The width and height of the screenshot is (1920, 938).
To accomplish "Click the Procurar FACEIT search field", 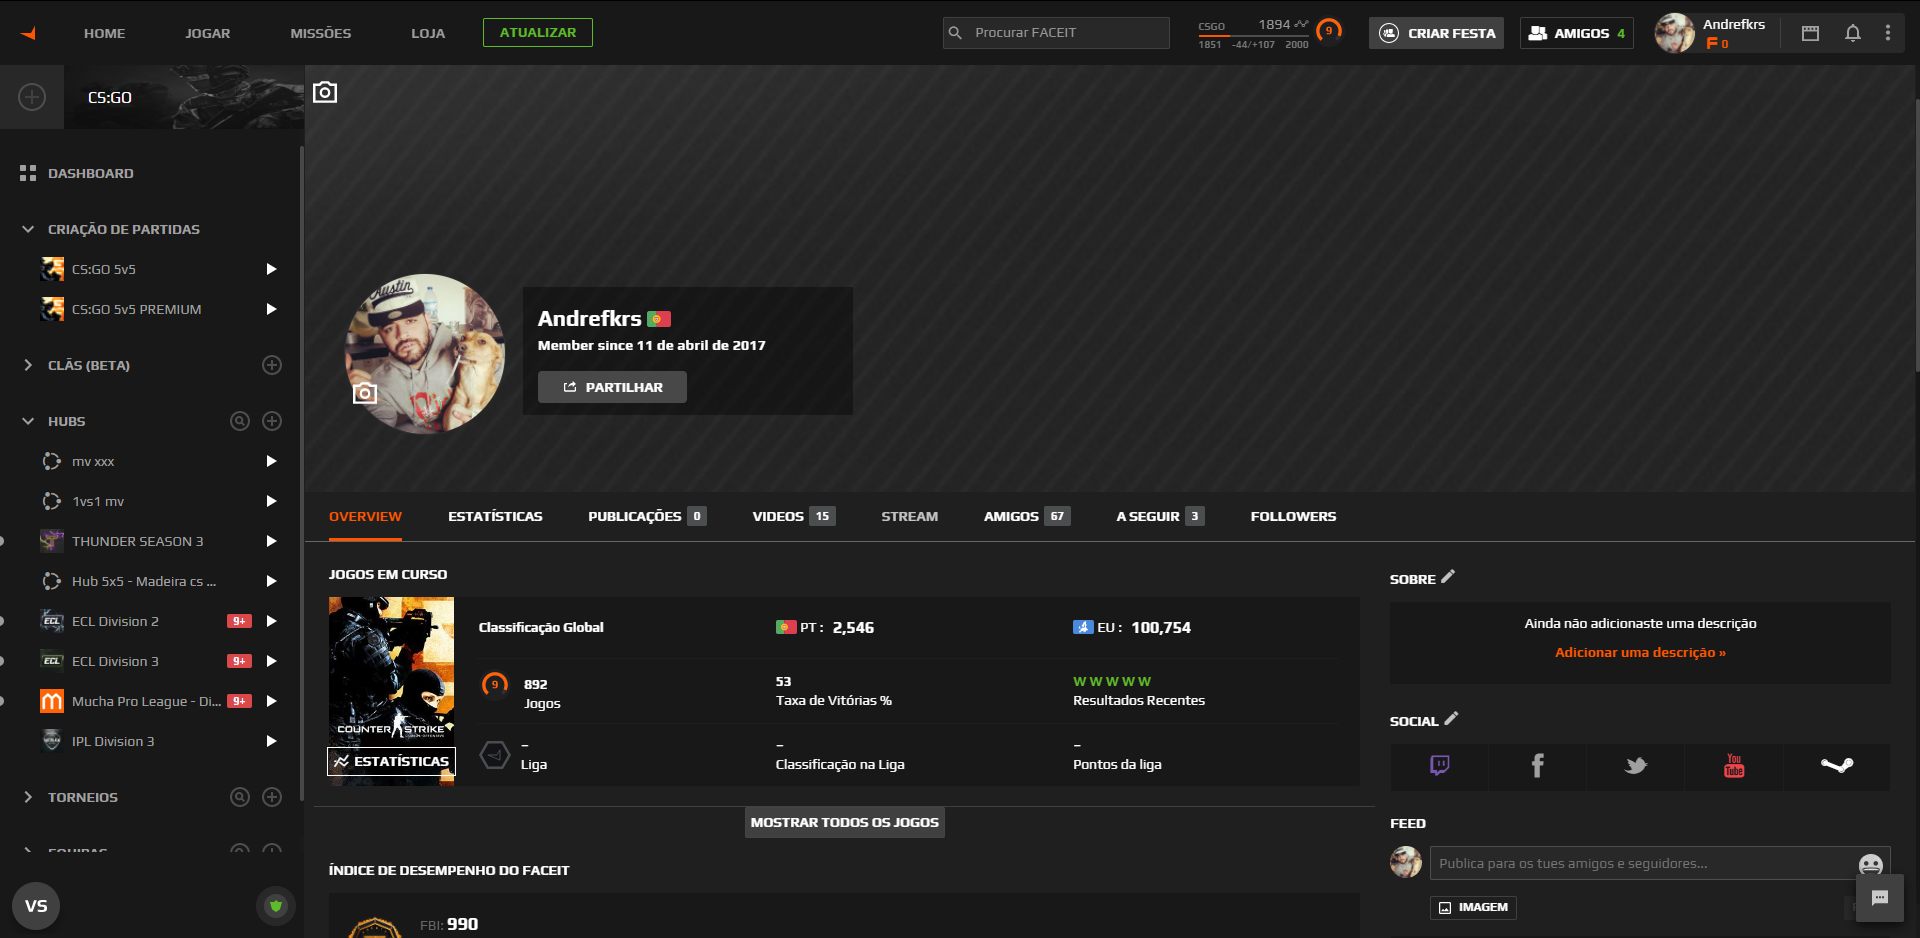I will pyautogui.click(x=1056, y=33).
